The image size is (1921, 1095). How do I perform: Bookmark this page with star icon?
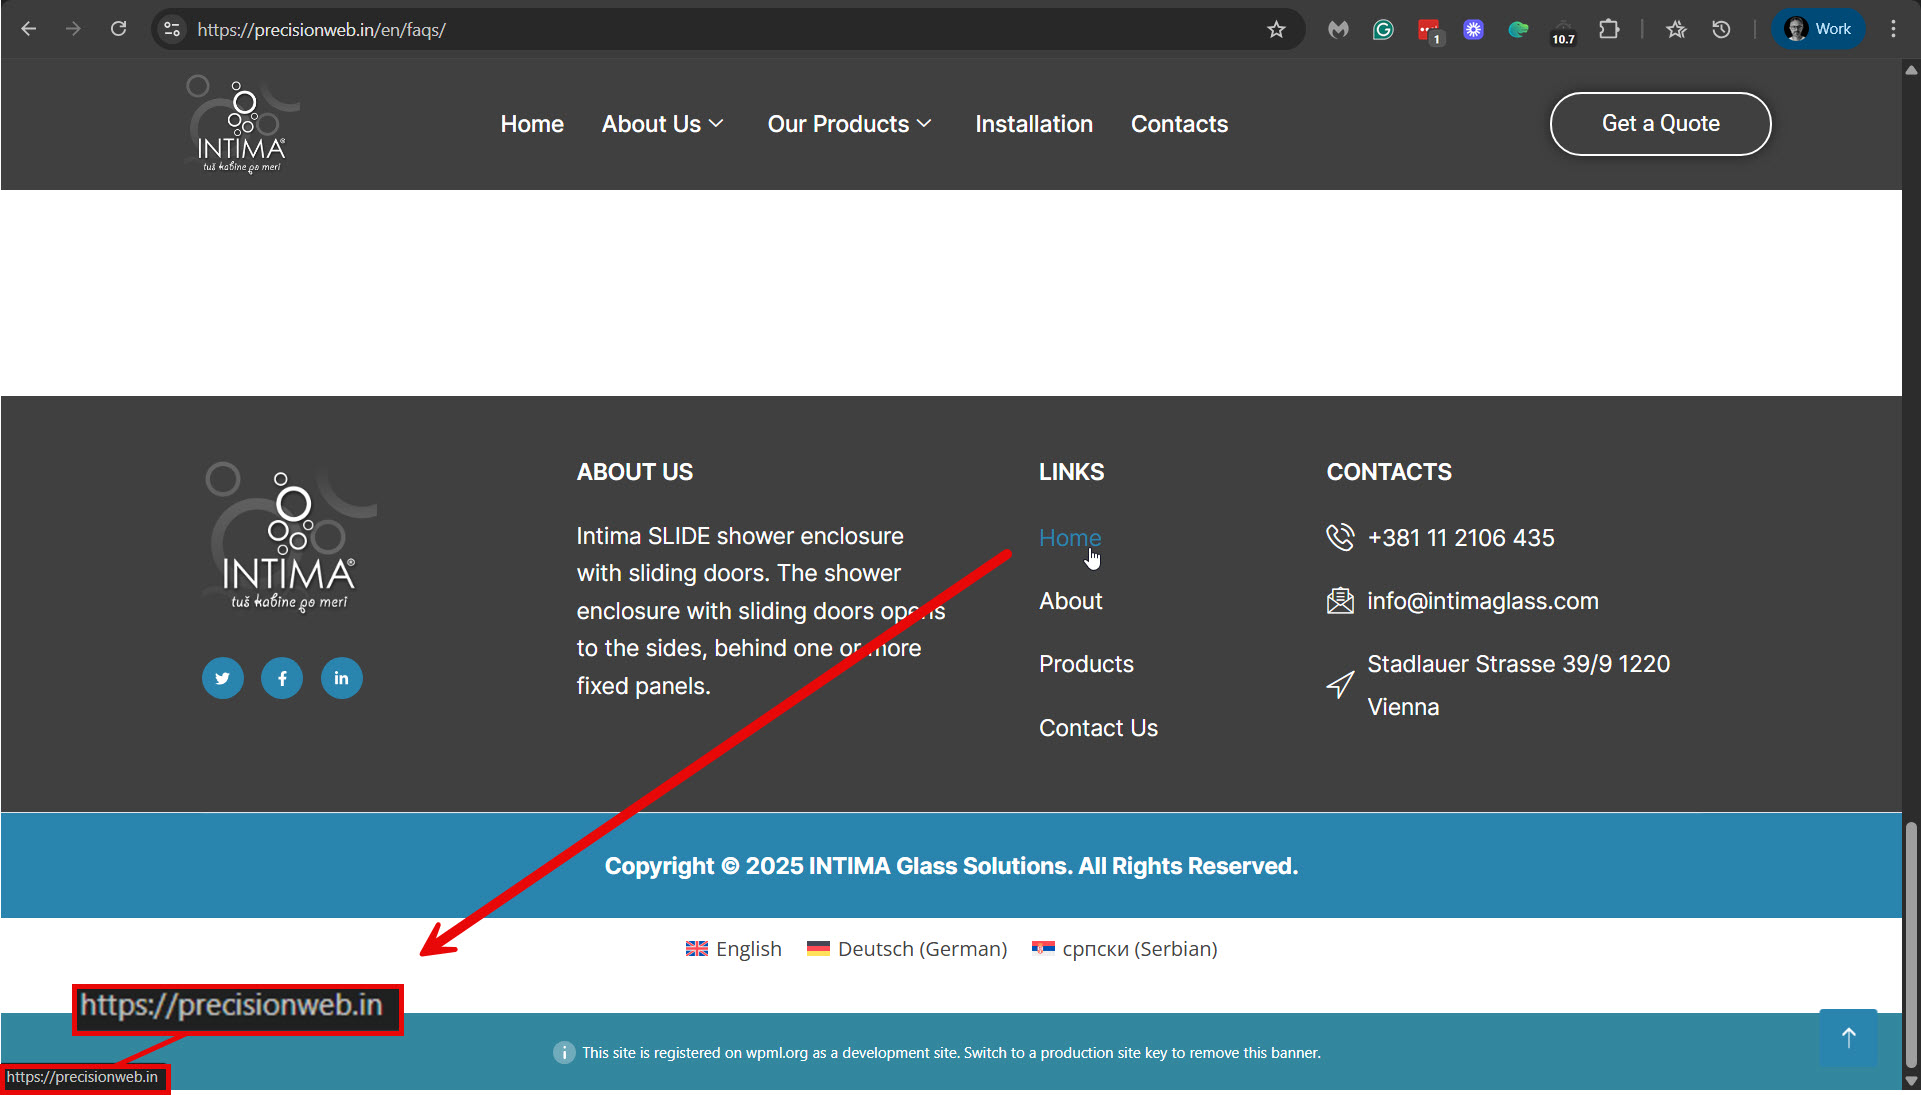[x=1276, y=30]
